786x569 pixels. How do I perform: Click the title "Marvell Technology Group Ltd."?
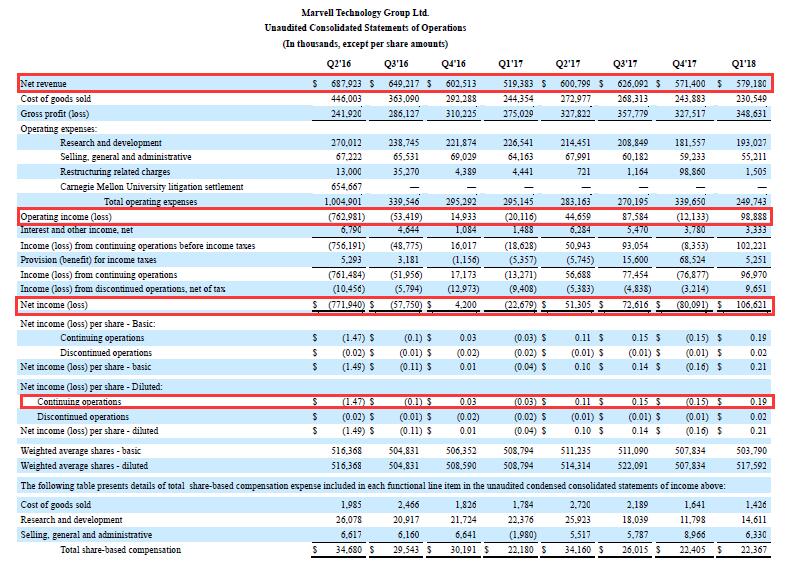[x=365, y=13]
